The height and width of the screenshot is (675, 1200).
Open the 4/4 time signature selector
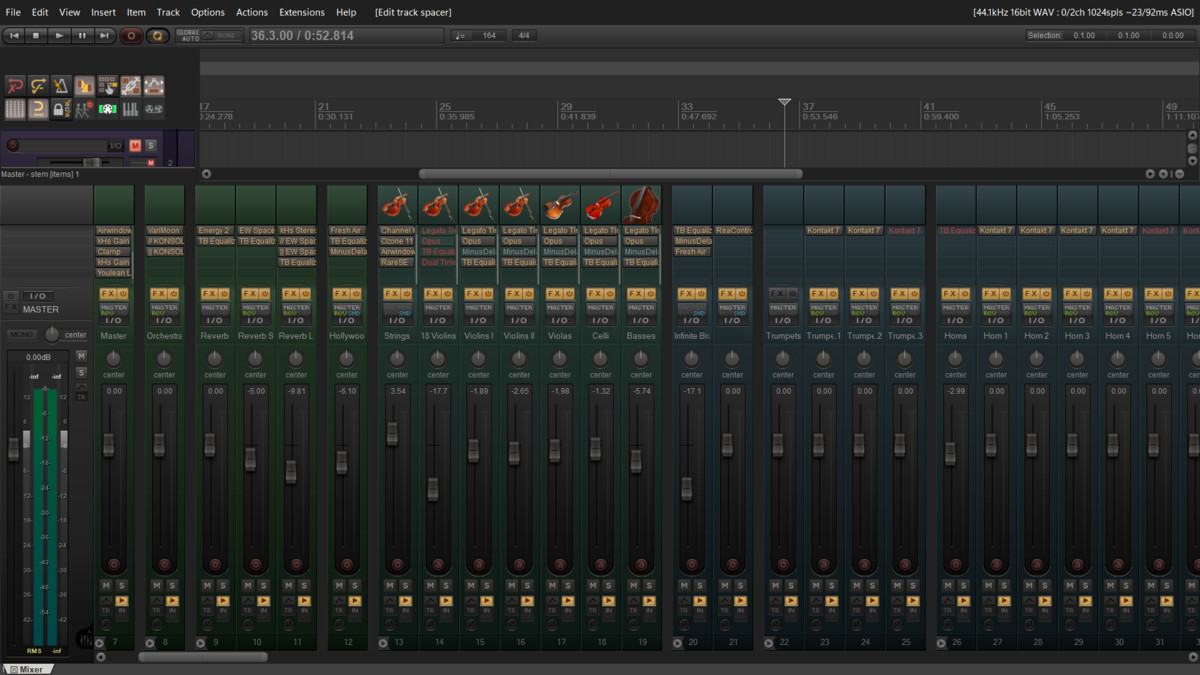[x=523, y=35]
